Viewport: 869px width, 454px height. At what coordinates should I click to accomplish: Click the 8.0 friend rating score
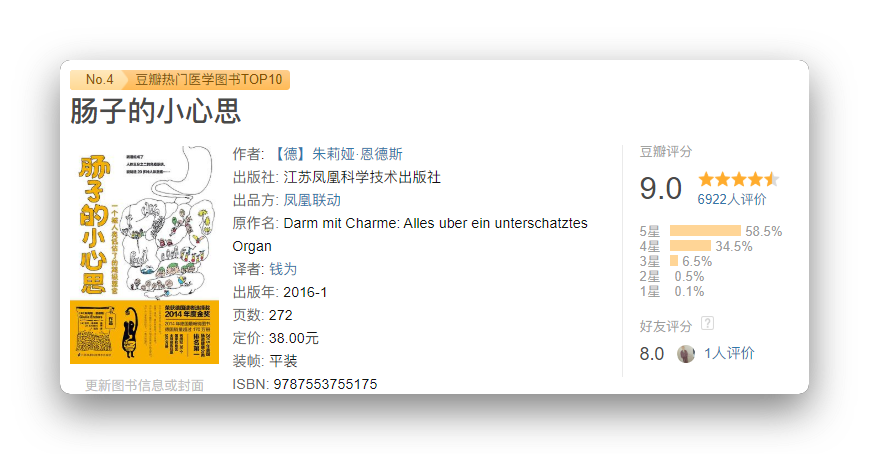pyautogui.click(x=652, y=354)
